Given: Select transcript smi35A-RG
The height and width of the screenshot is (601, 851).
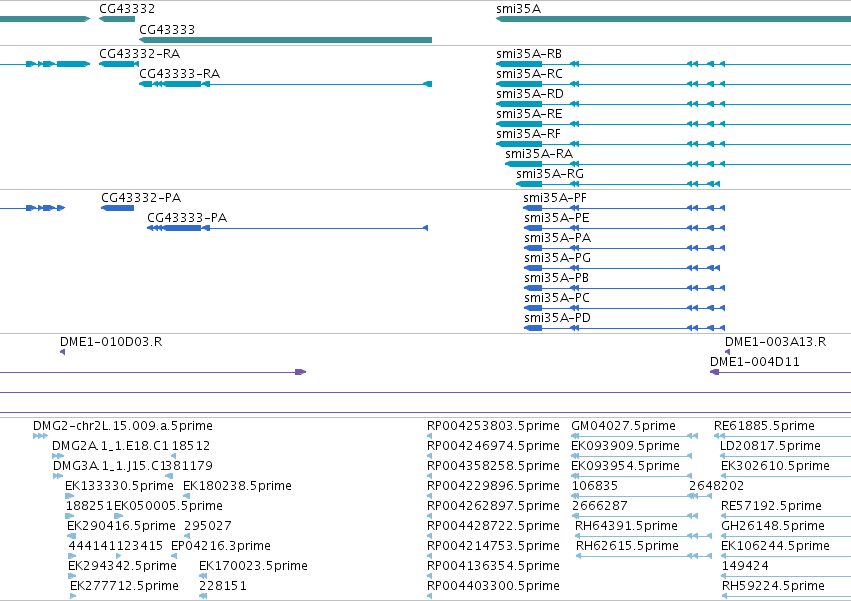Looking at the screenshot, I should pyautogui.click(x=550, y=174).
